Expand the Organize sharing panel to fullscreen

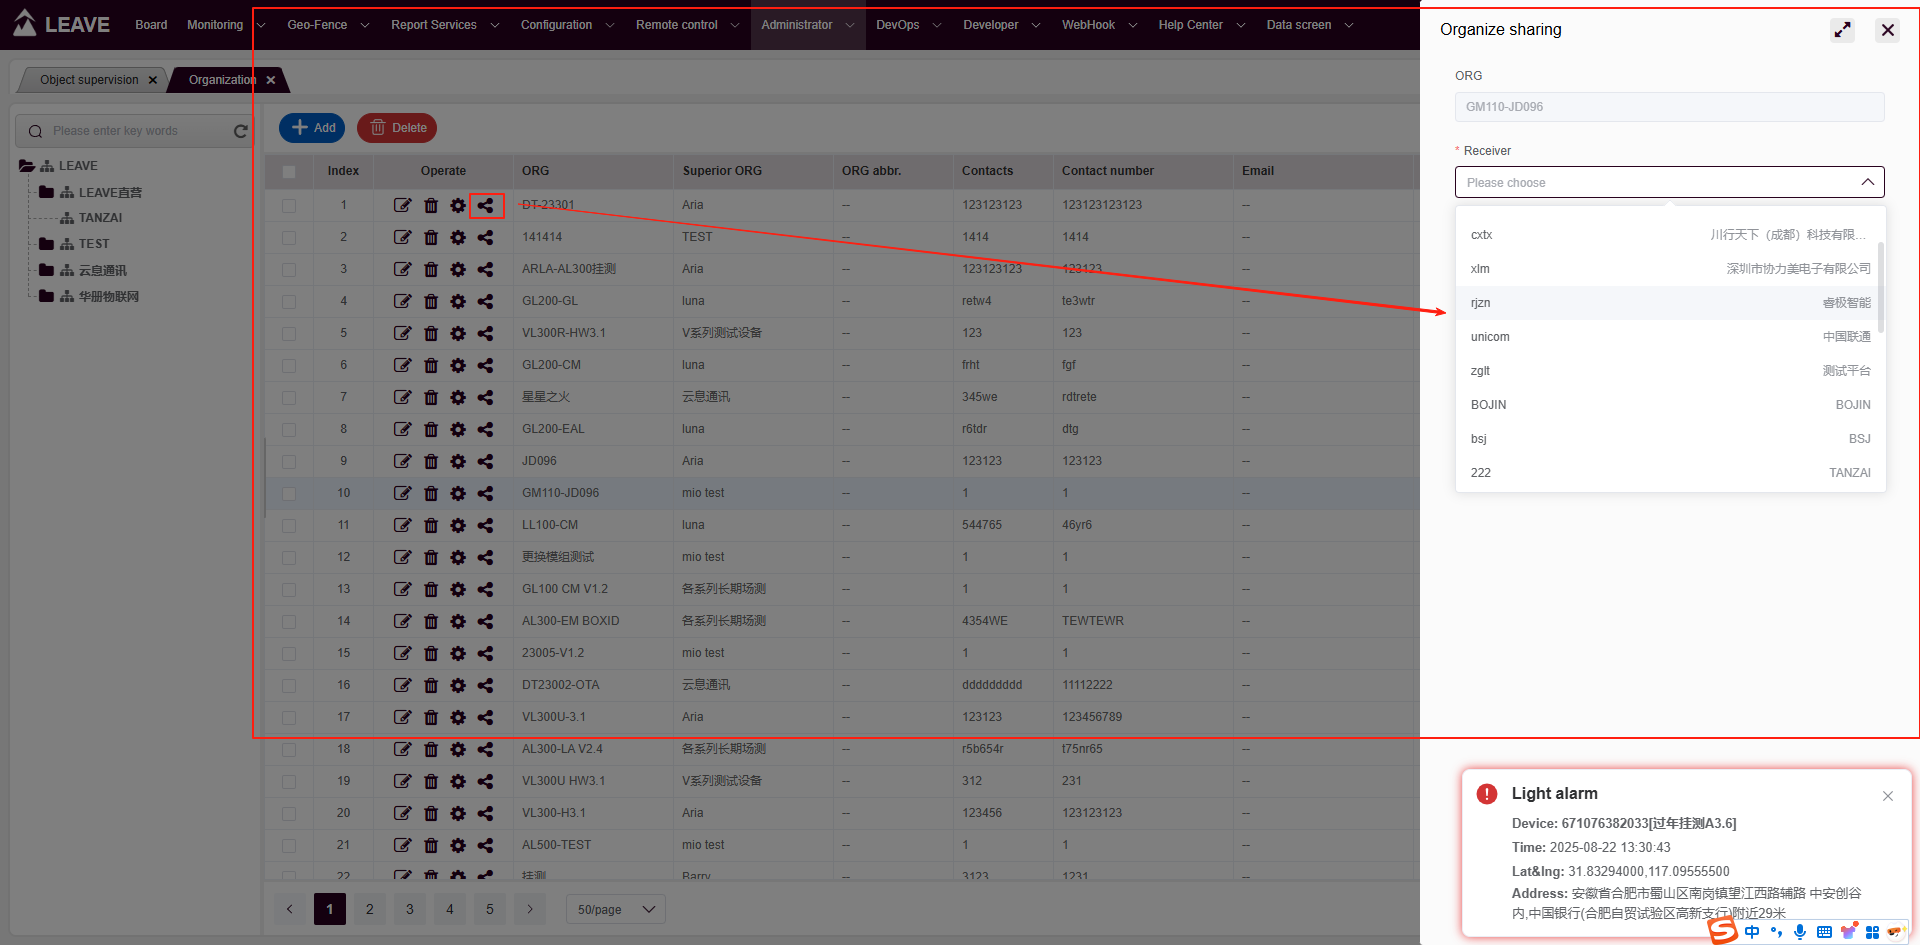[x=1842, y=30]
